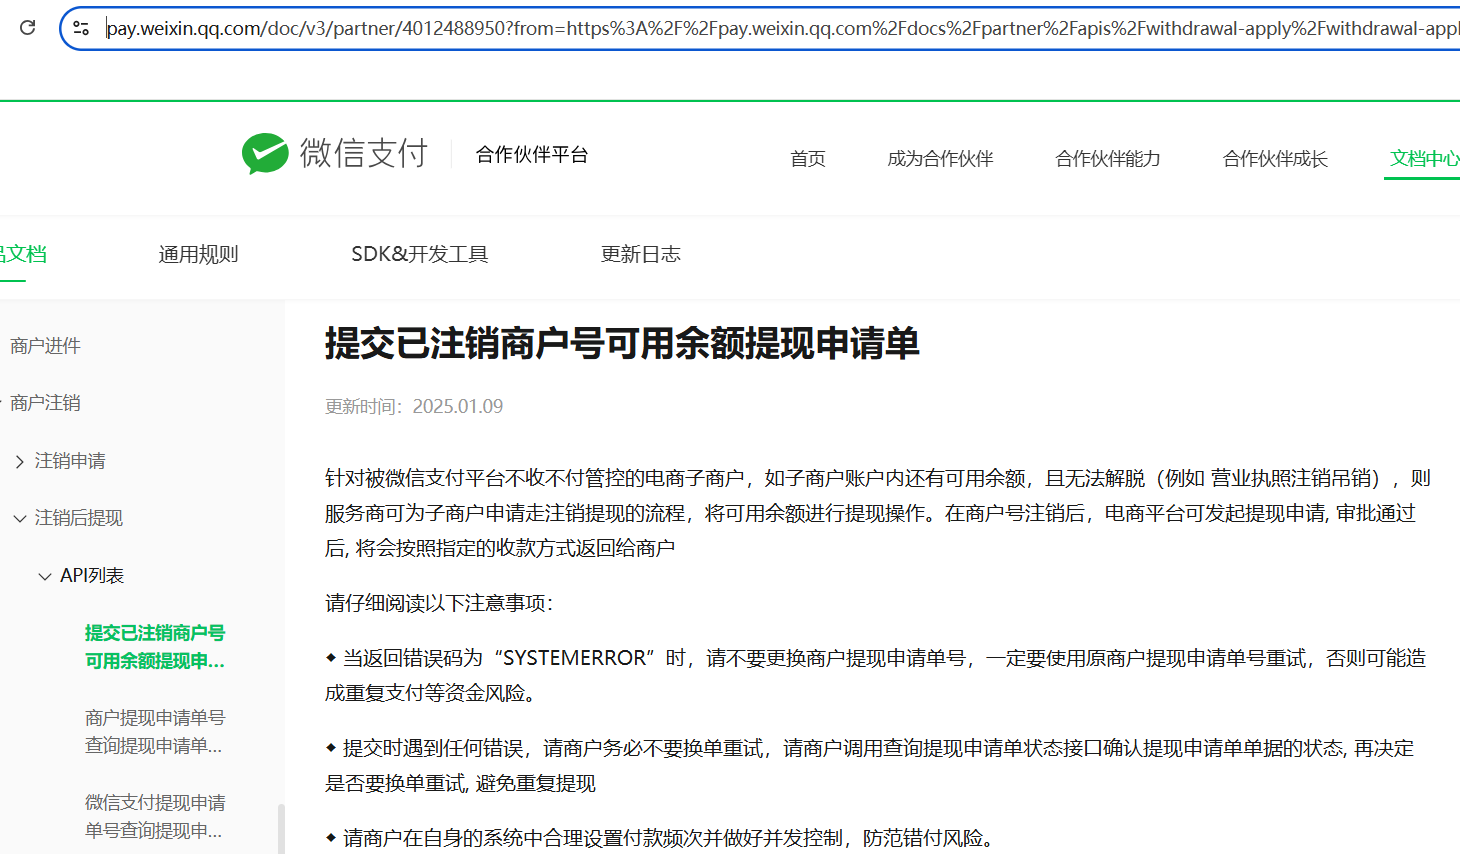Click the intro paragraph starting 针对被微信支付平台

coord(878,513)
